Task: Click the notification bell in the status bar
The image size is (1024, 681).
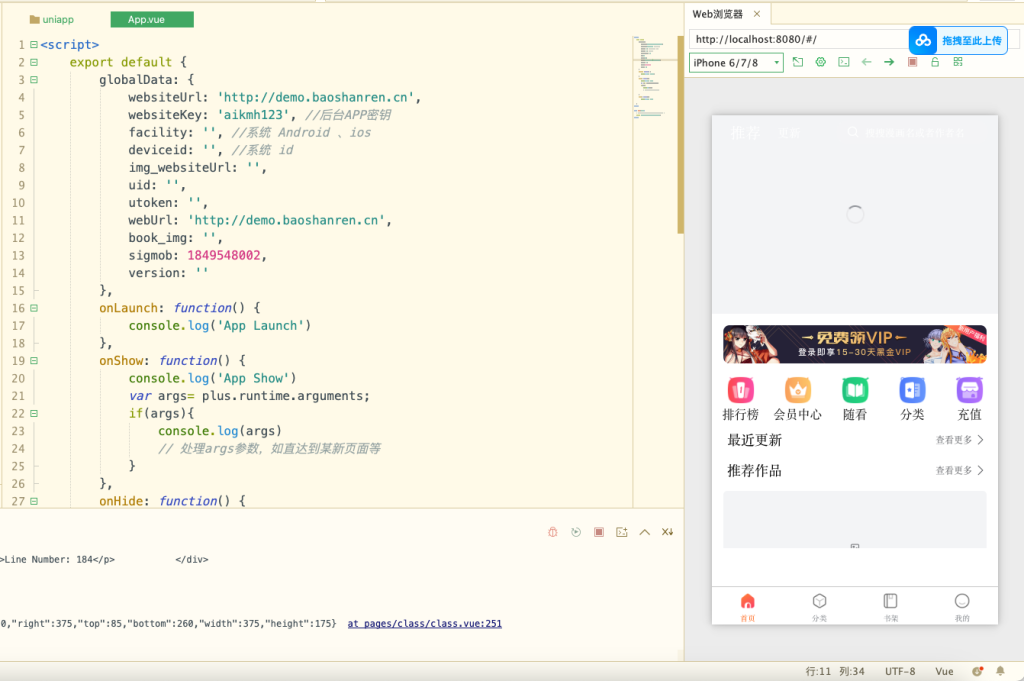Action: 1000,671
